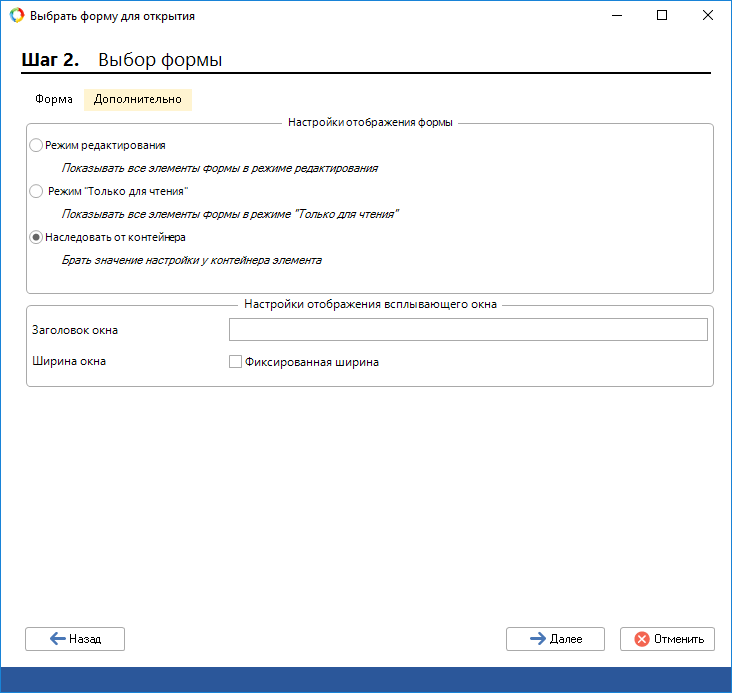Proceed with the Далее button

tap(555, 639)
